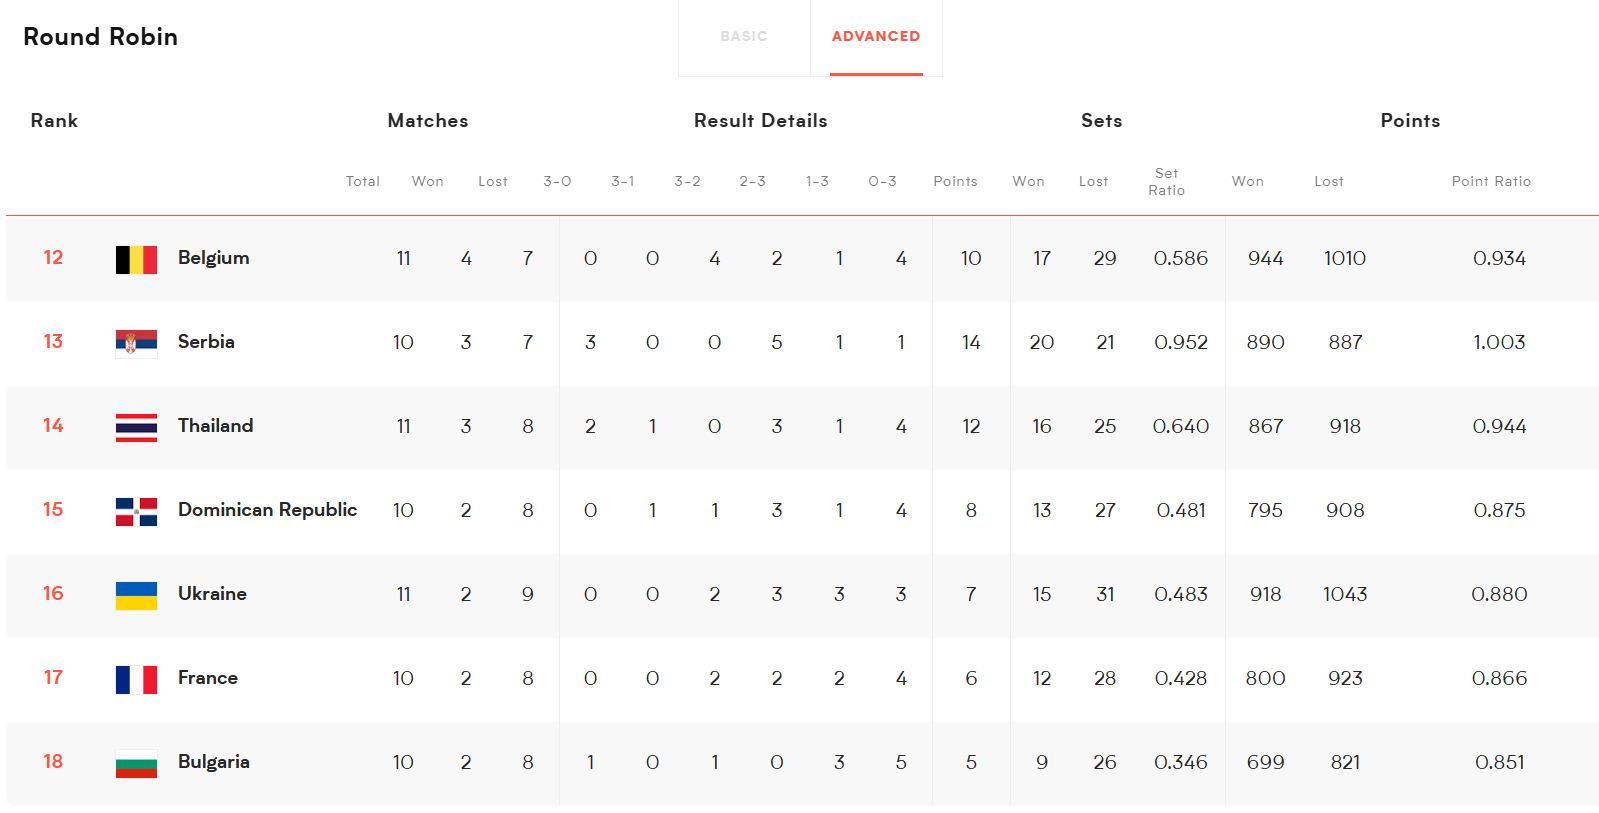Click the Thailand flag icon
1599x813 pixels.
pyautogui.click(x=136, y=428)
